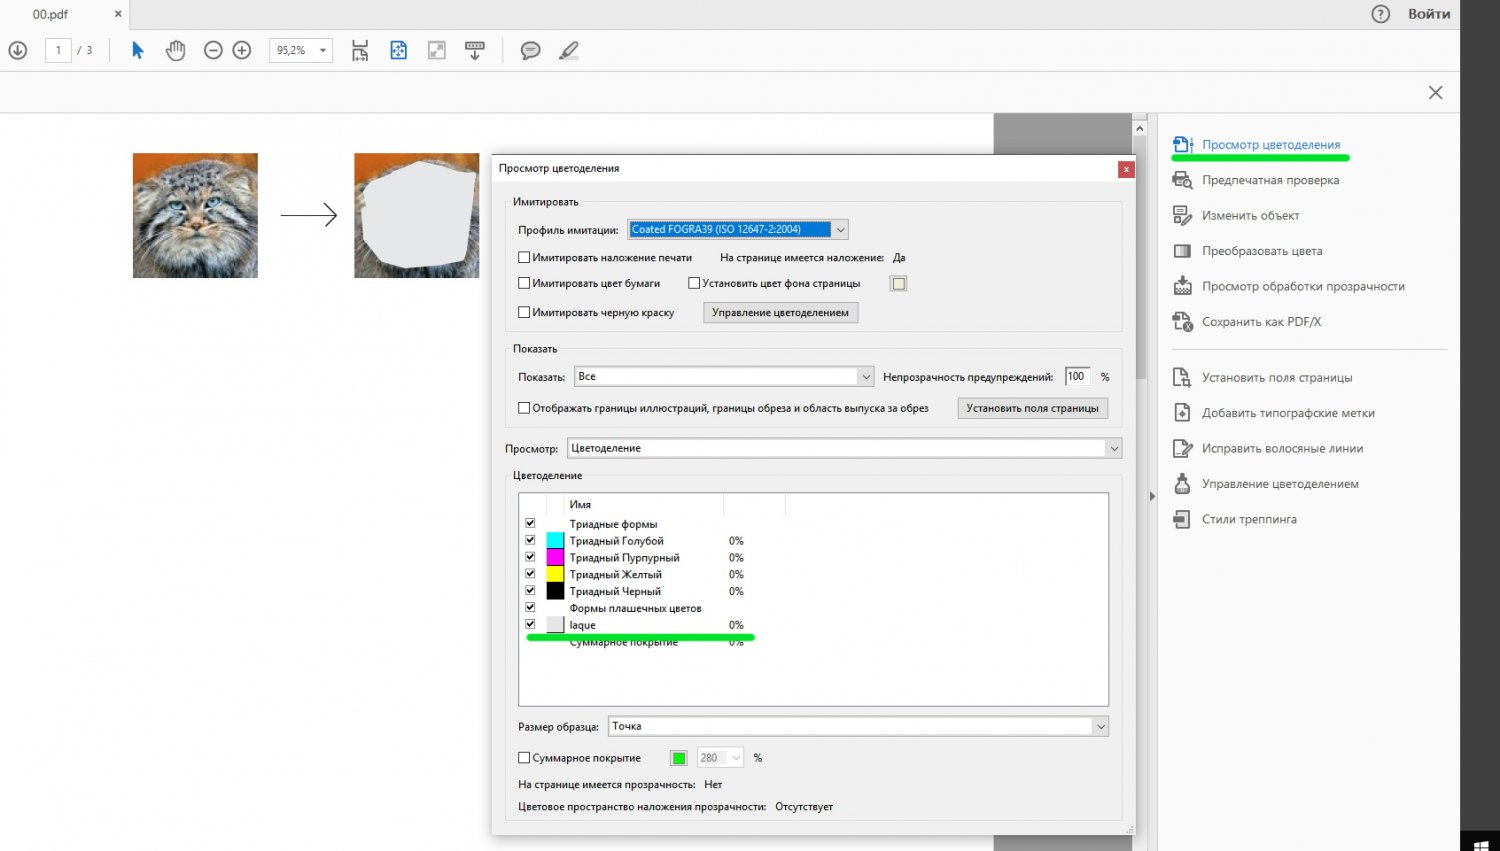Open Предпечатная проверка in the side panel
This screenshot has height=851, width=1500.
[x=1270, y=180]
